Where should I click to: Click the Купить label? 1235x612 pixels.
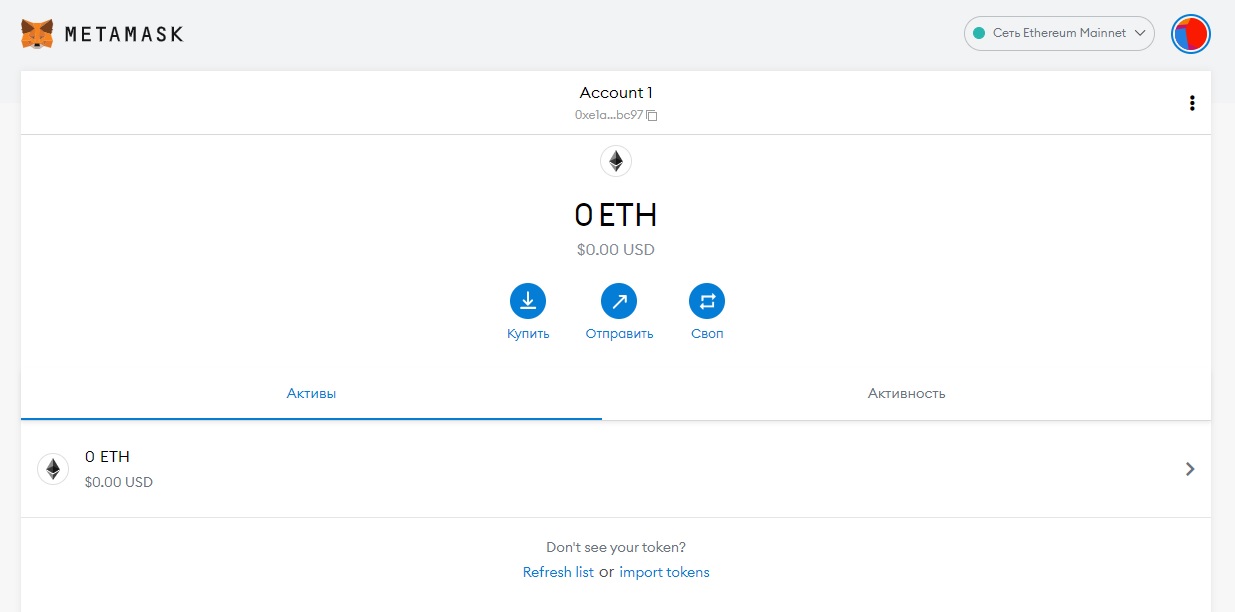(528, 334)
